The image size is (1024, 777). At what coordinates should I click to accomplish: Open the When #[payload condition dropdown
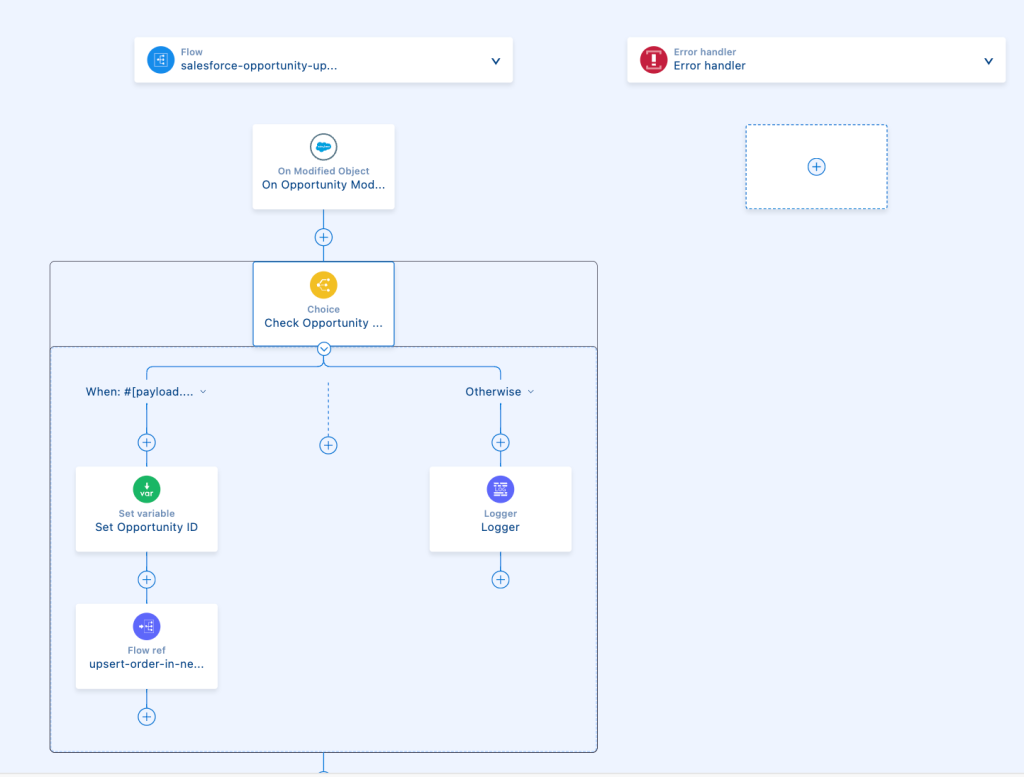[x=203, y=392]
